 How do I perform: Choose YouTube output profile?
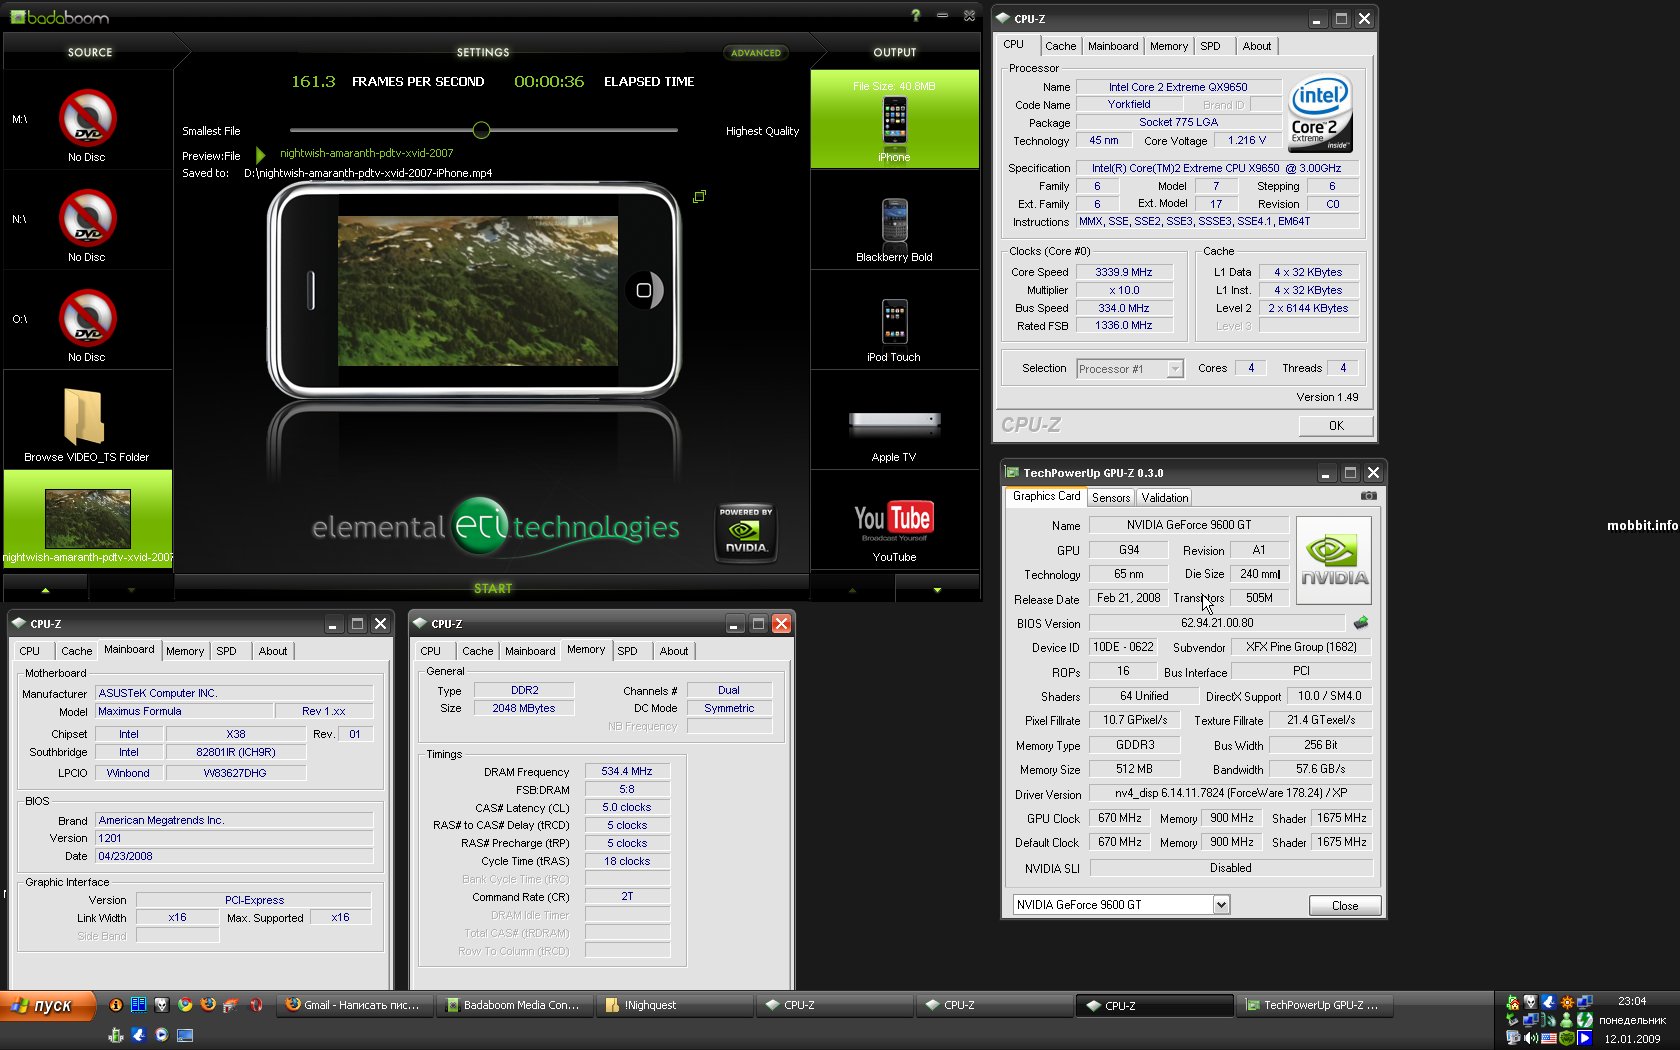[x=894, y=520]
